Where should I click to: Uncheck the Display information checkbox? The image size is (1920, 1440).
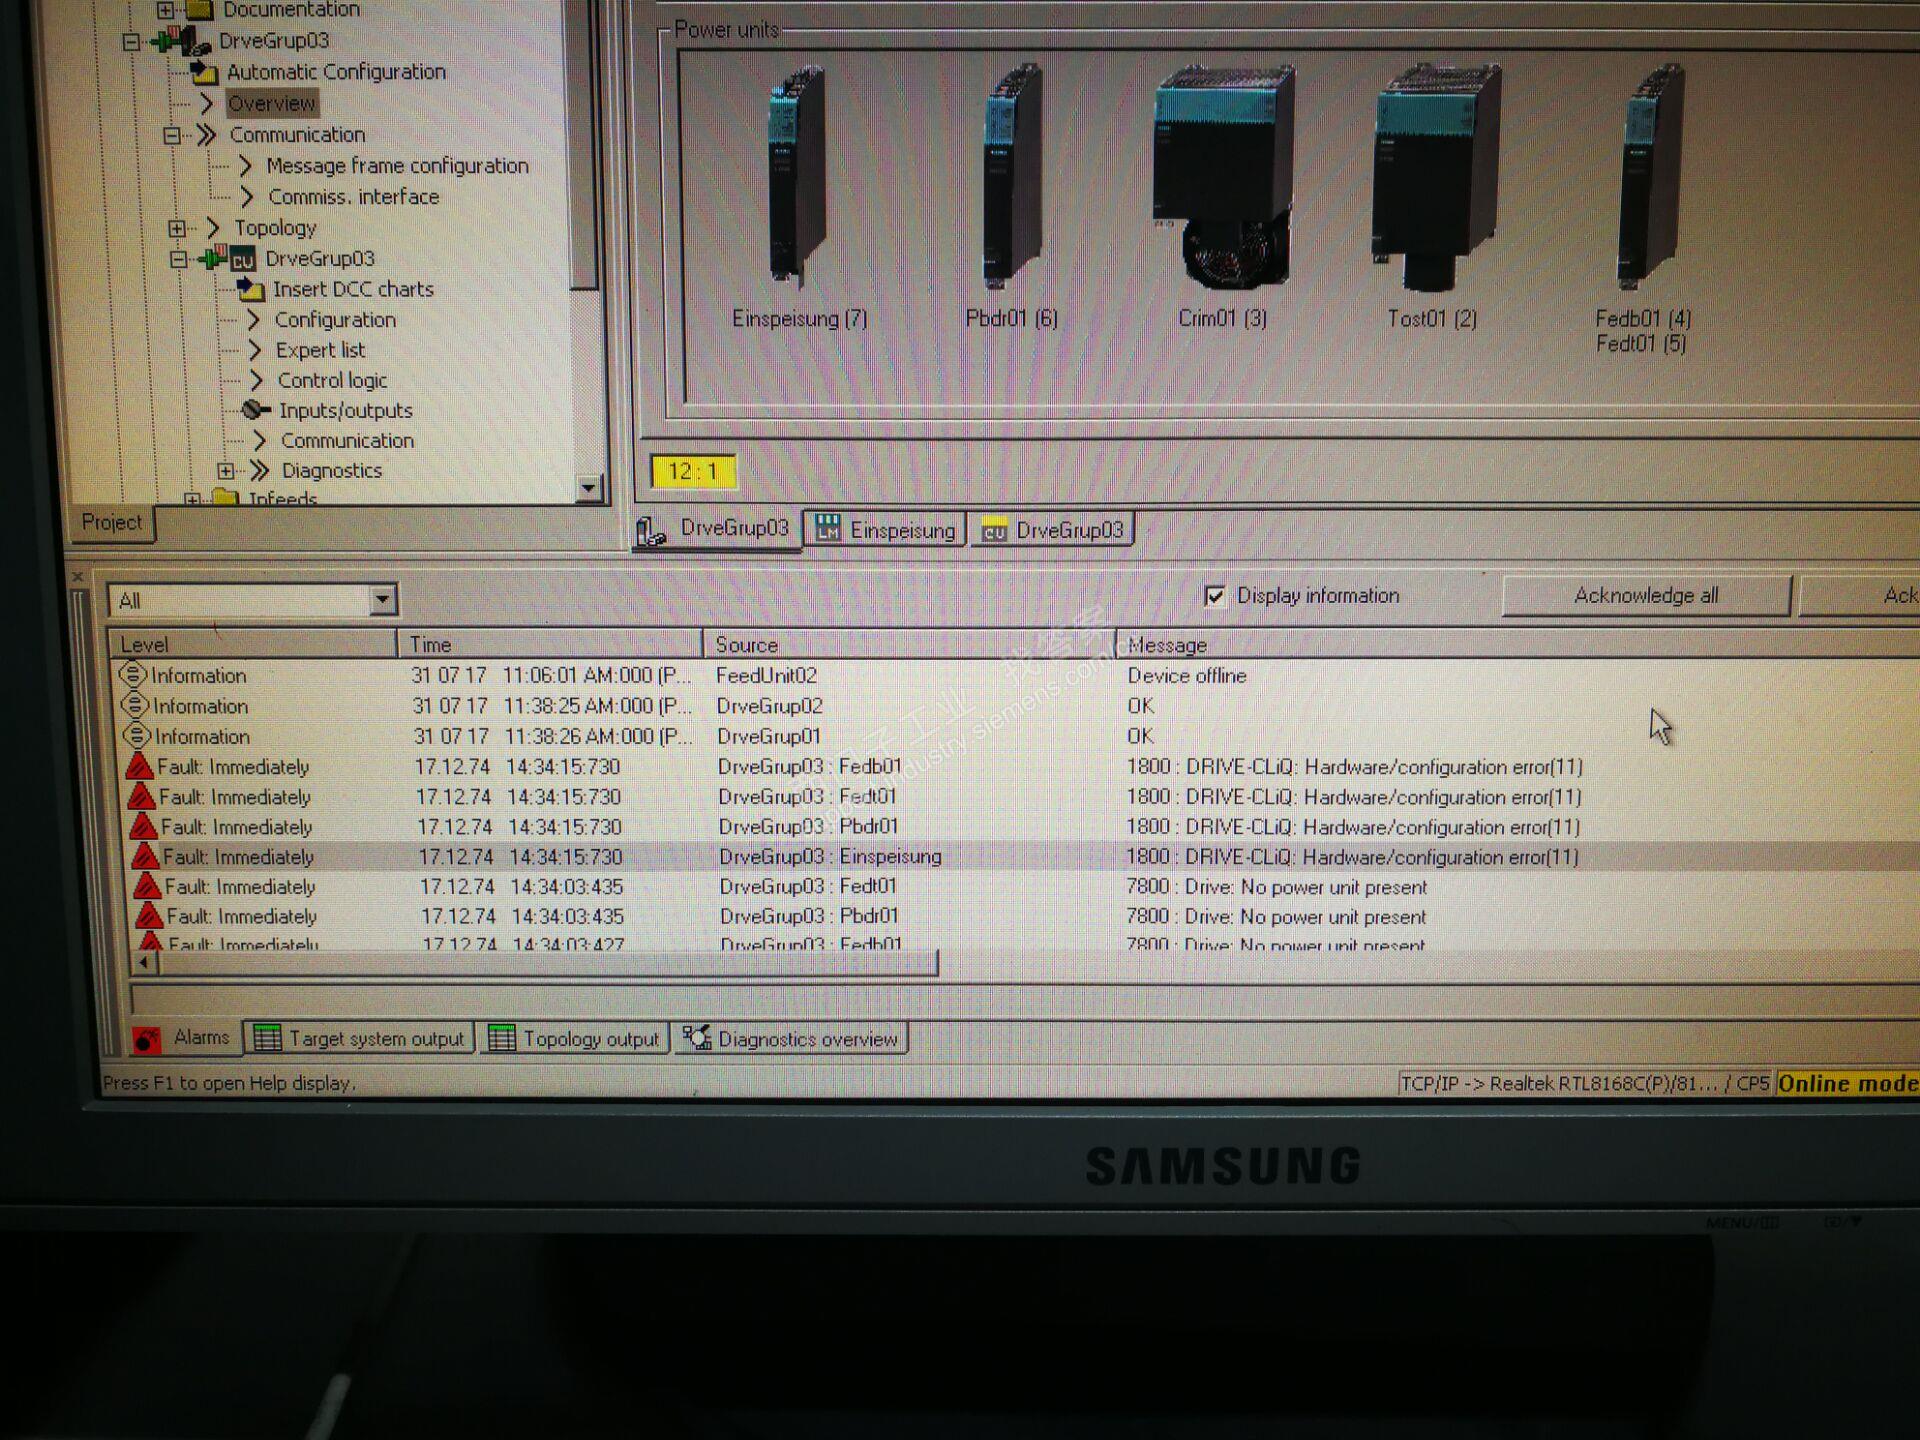pyautogui.click(x=1214, y=597)
